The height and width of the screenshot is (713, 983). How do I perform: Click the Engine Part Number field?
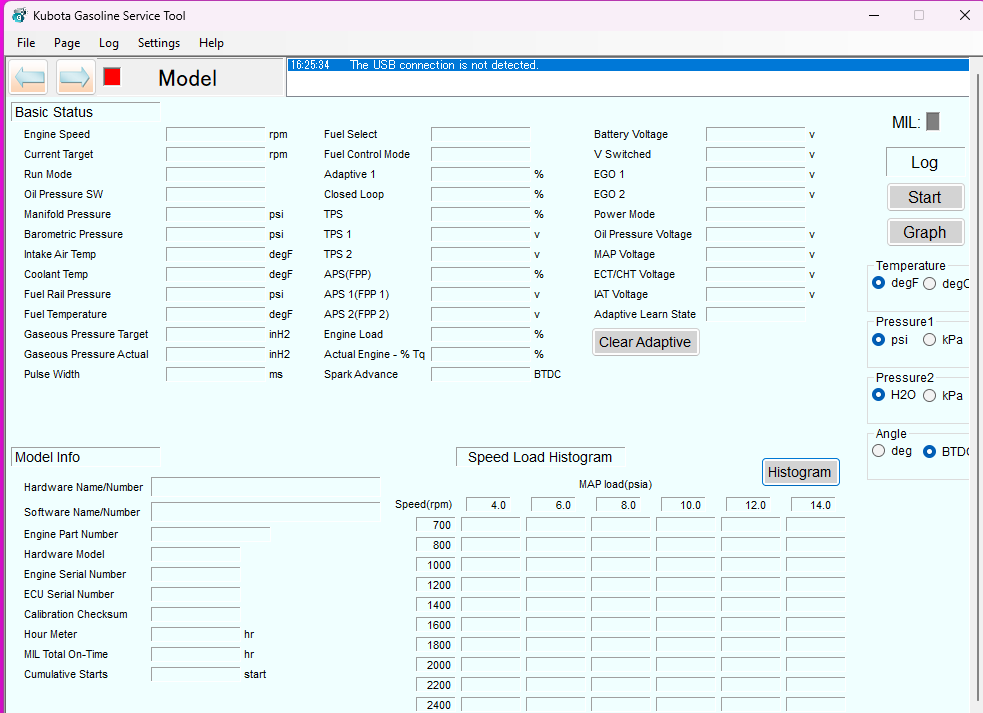pyautogui.click(x=211, y=534)
